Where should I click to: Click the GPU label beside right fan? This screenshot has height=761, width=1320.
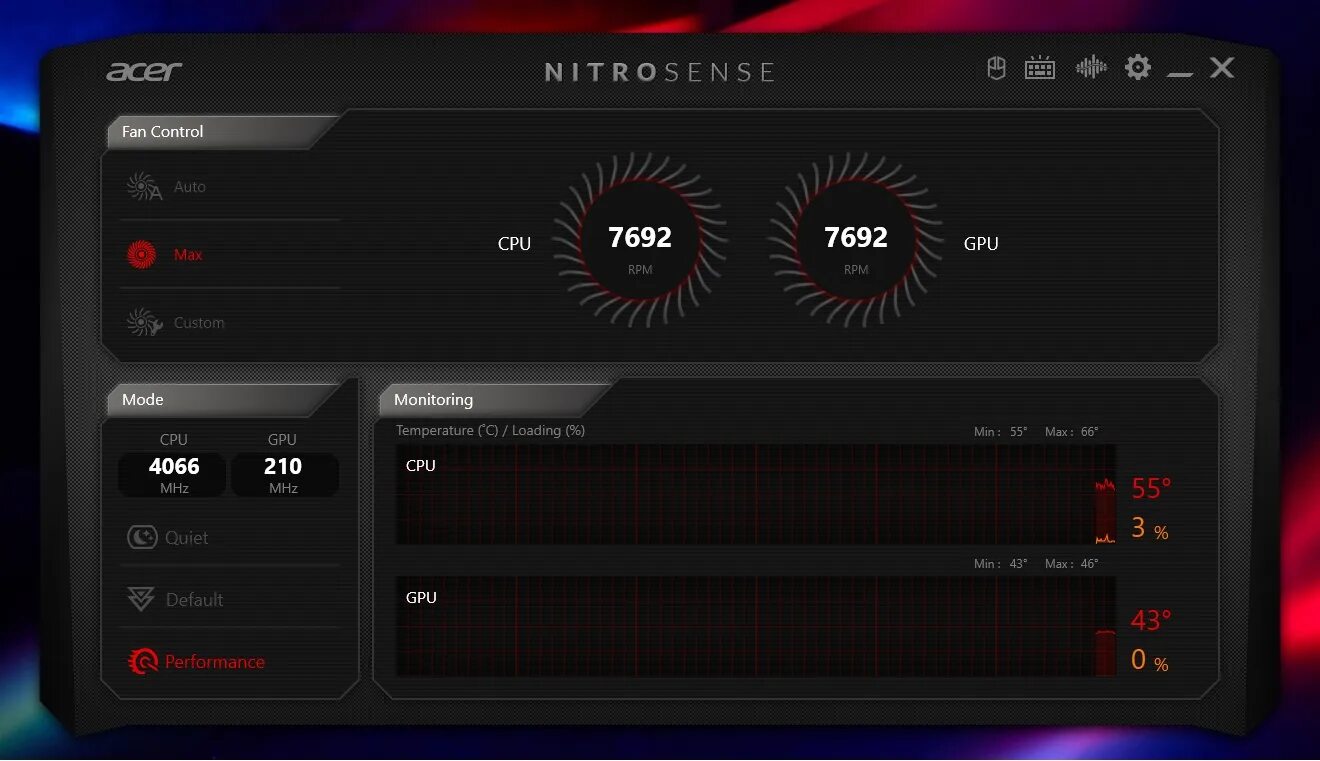[981, 244]
